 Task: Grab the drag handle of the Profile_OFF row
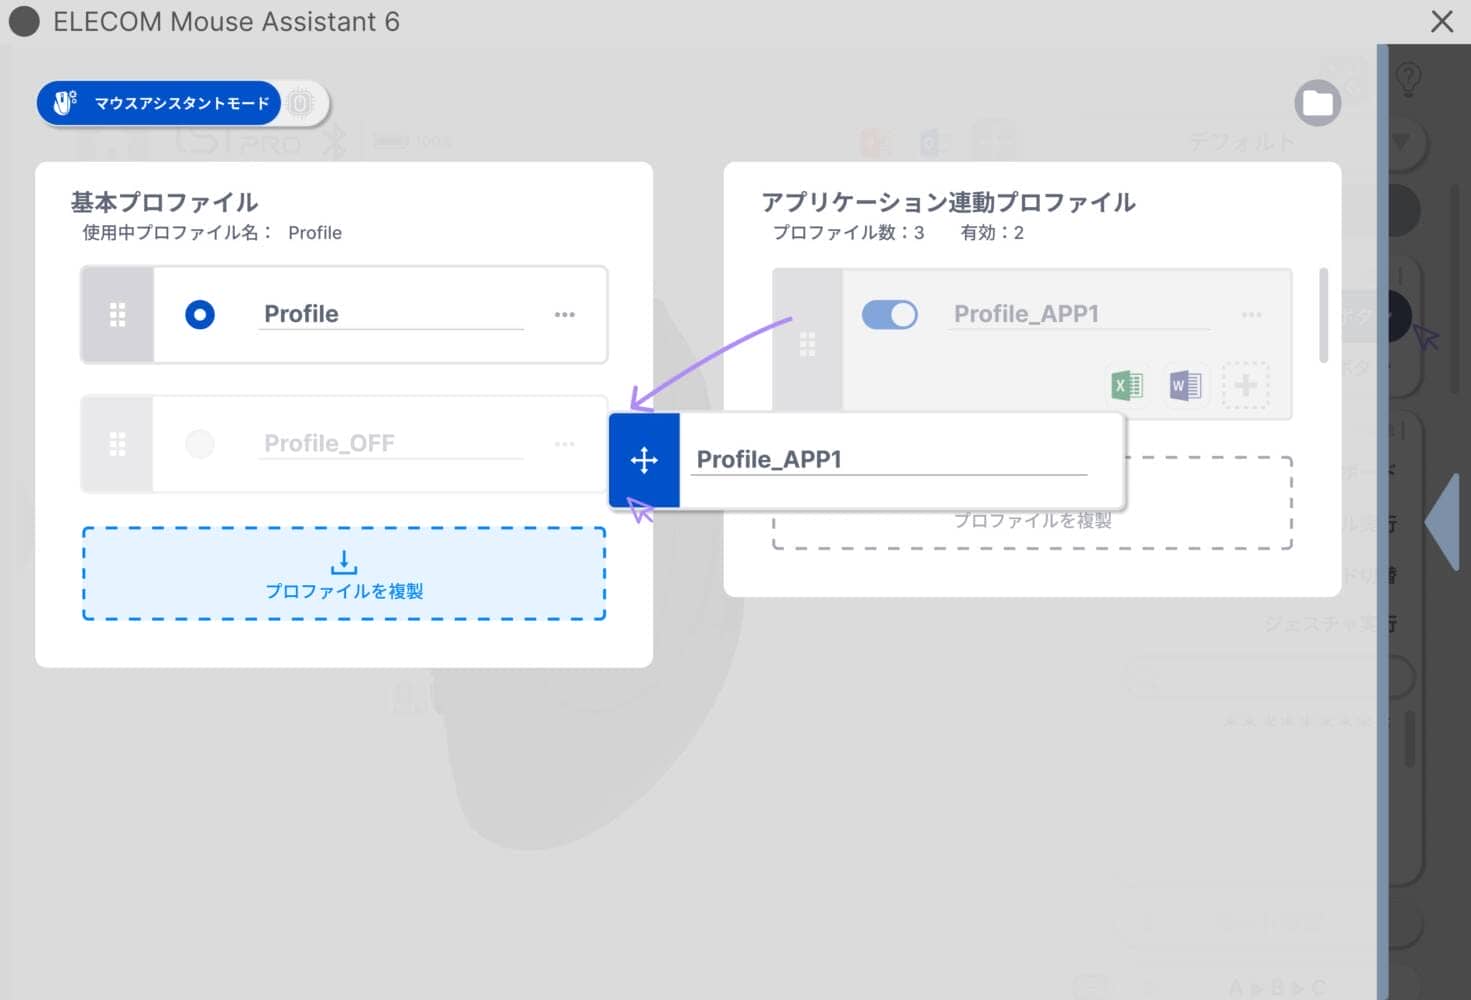pos(117,444)
